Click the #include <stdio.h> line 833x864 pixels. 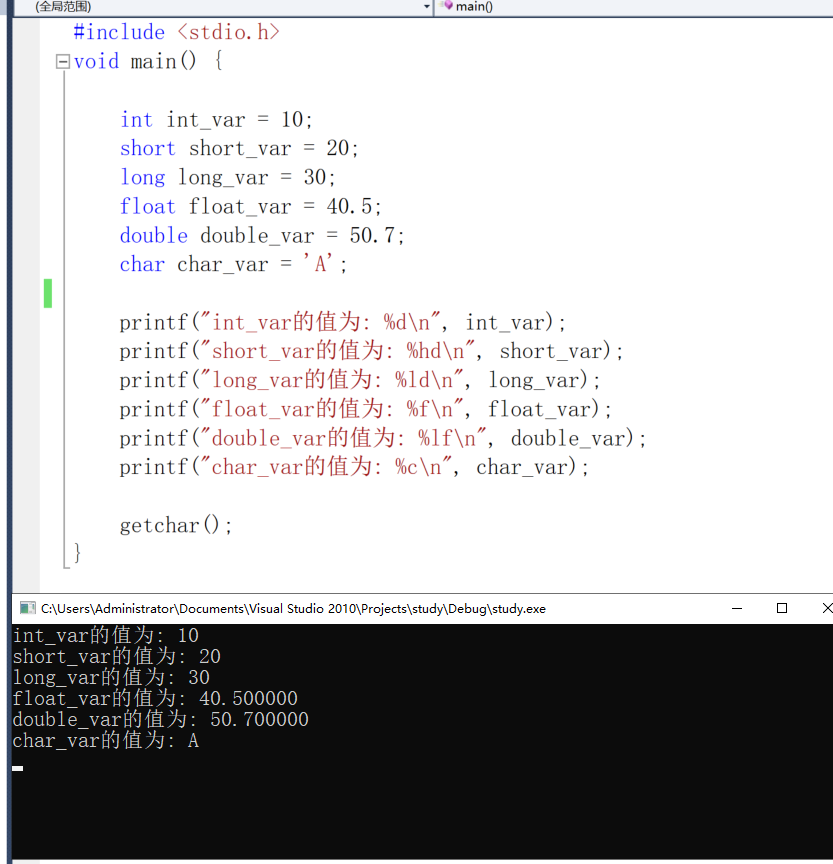coord(176,32)
